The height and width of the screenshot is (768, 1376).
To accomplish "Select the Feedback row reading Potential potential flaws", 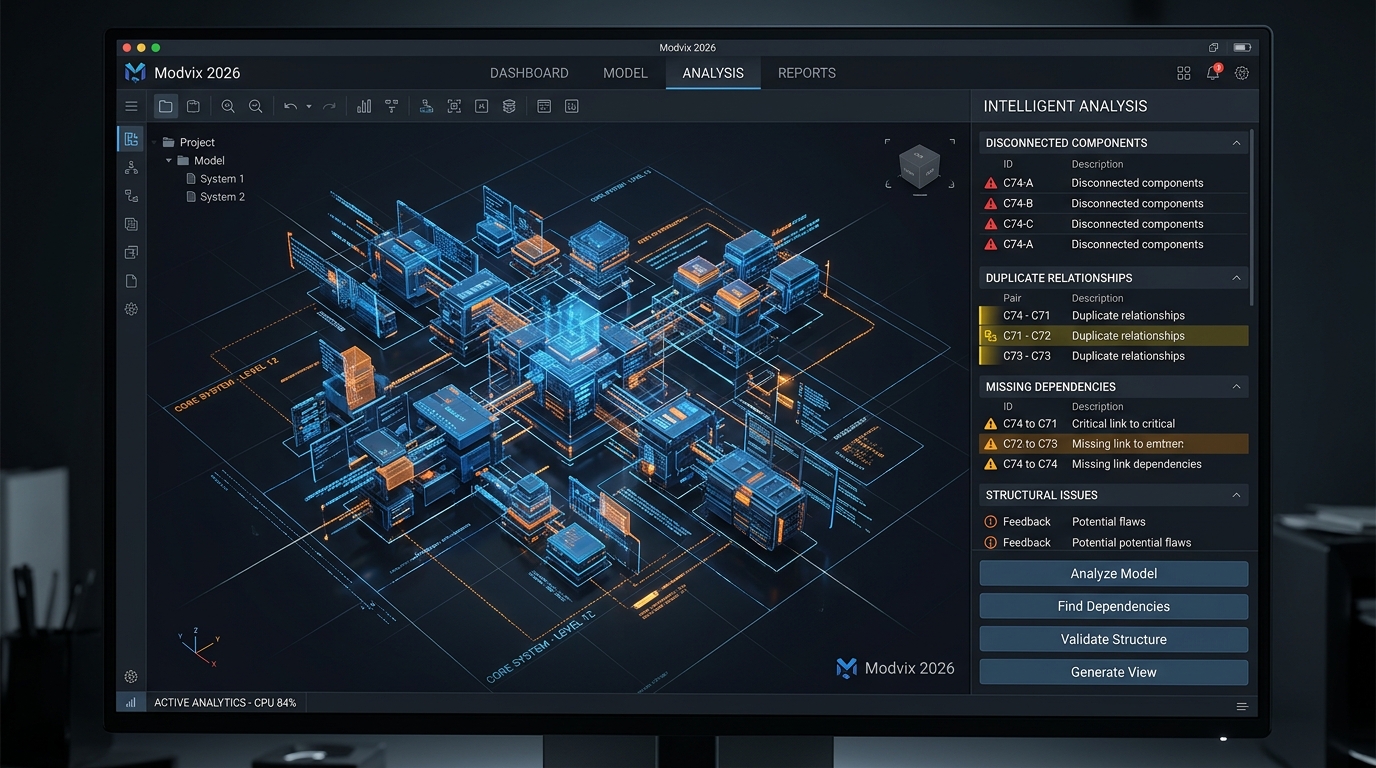I will click(1114, 542).
